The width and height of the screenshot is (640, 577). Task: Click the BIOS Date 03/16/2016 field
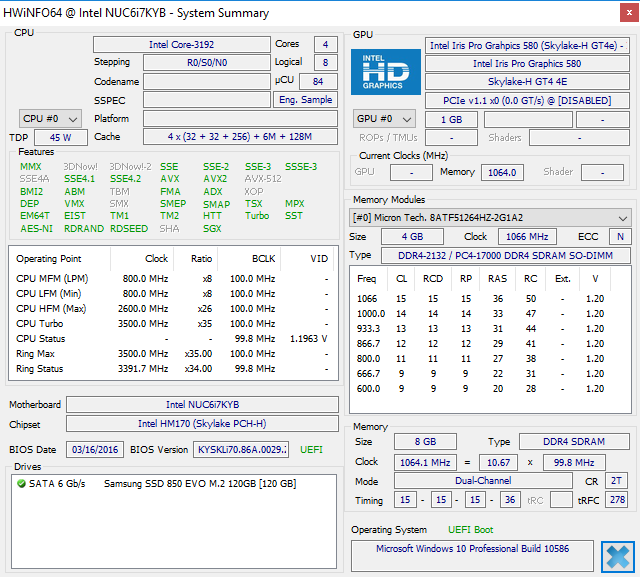pyautogui.click(x=95, y=450)
